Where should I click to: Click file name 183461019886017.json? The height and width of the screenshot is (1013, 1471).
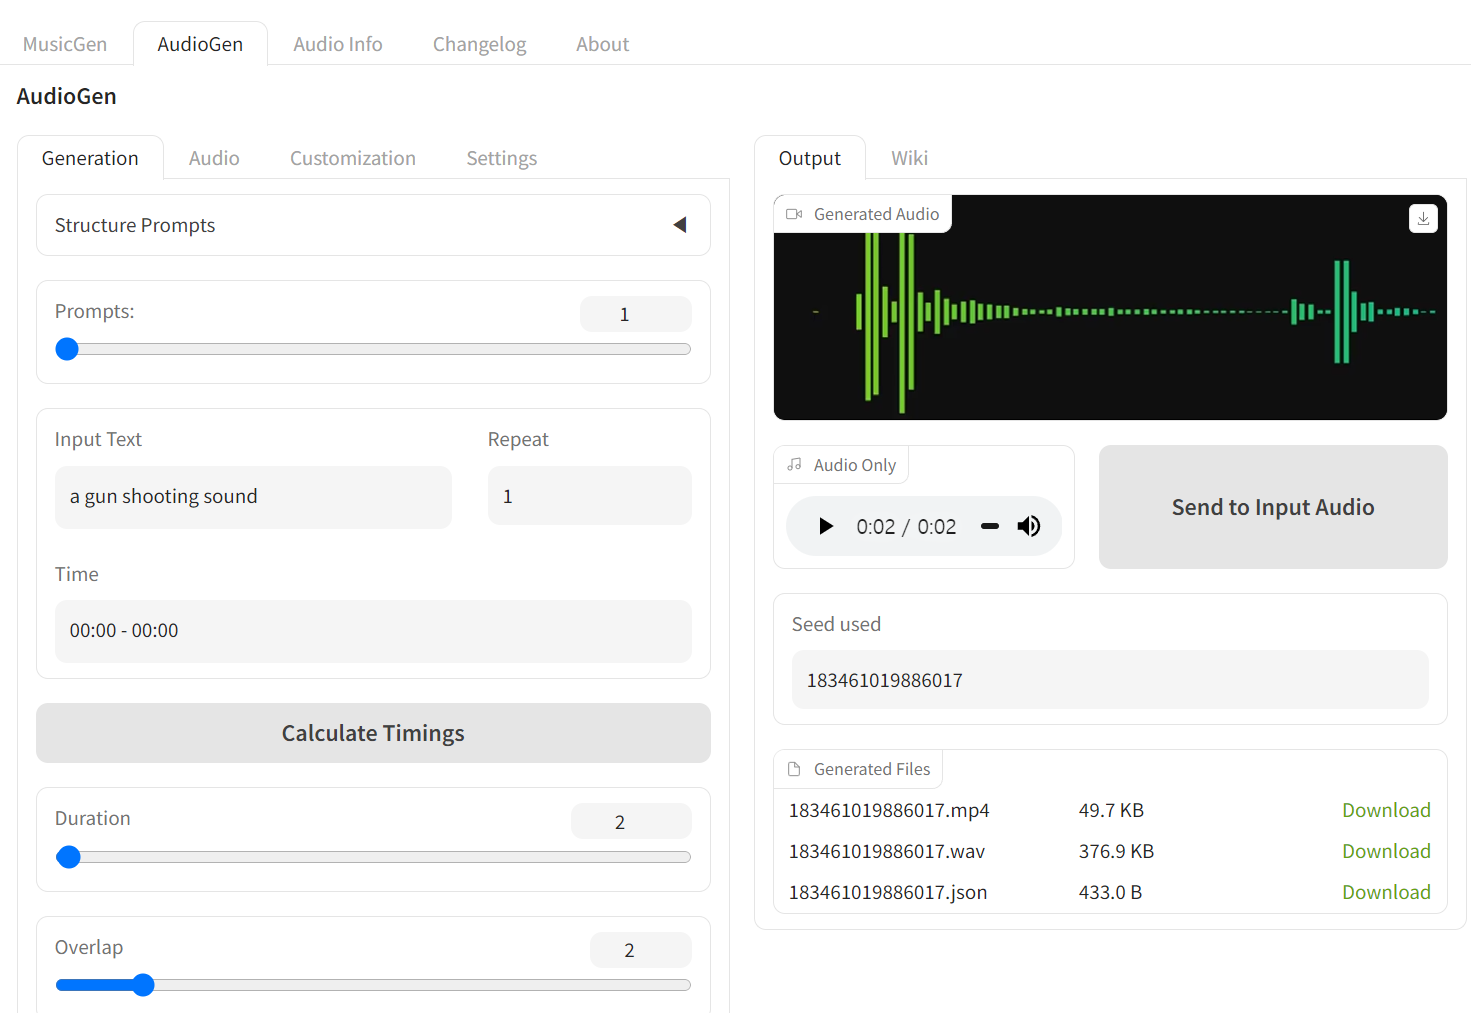(x=888, y=892)
